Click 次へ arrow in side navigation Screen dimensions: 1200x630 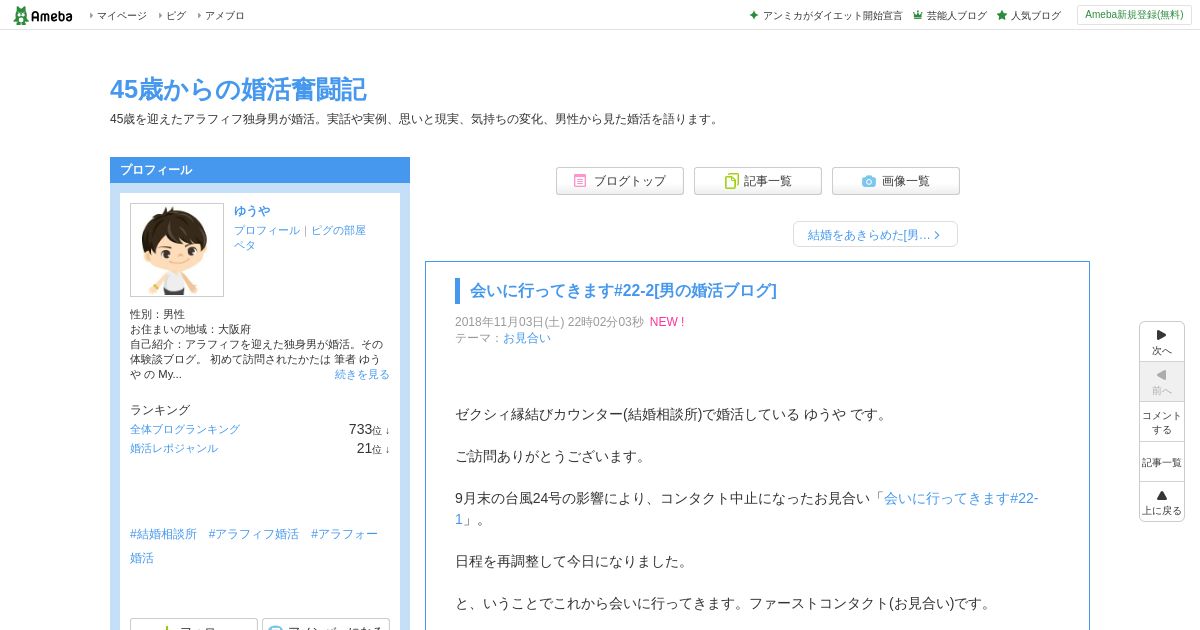(x=1162, y=342)
